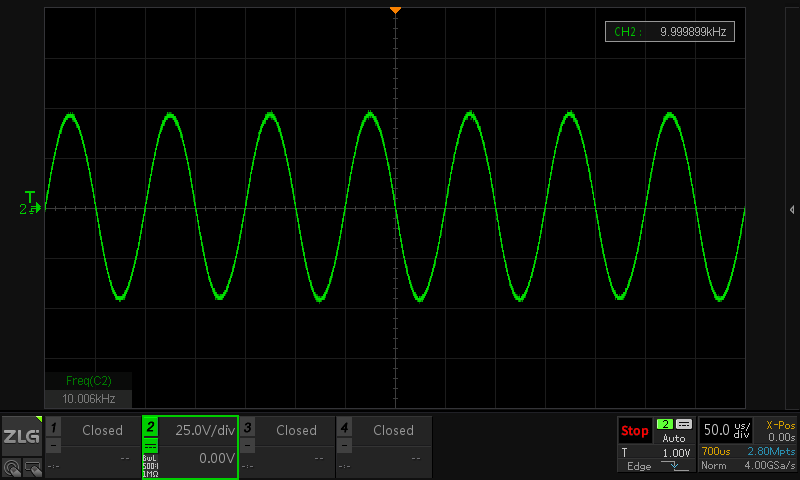This screenshot has width=800, height=480.
Task: Click the Freq(C2) measurement readout
Action: pyautogui.click(x=89, y=389)
